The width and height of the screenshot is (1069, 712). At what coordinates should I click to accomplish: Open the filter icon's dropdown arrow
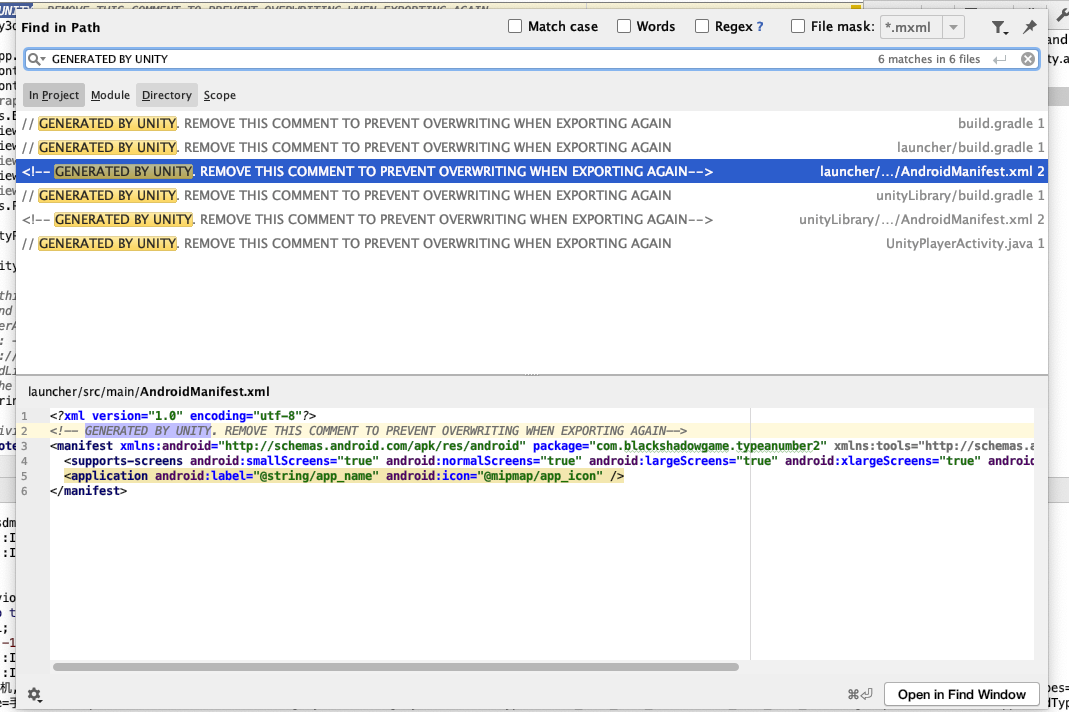[x=1006, y=31]
